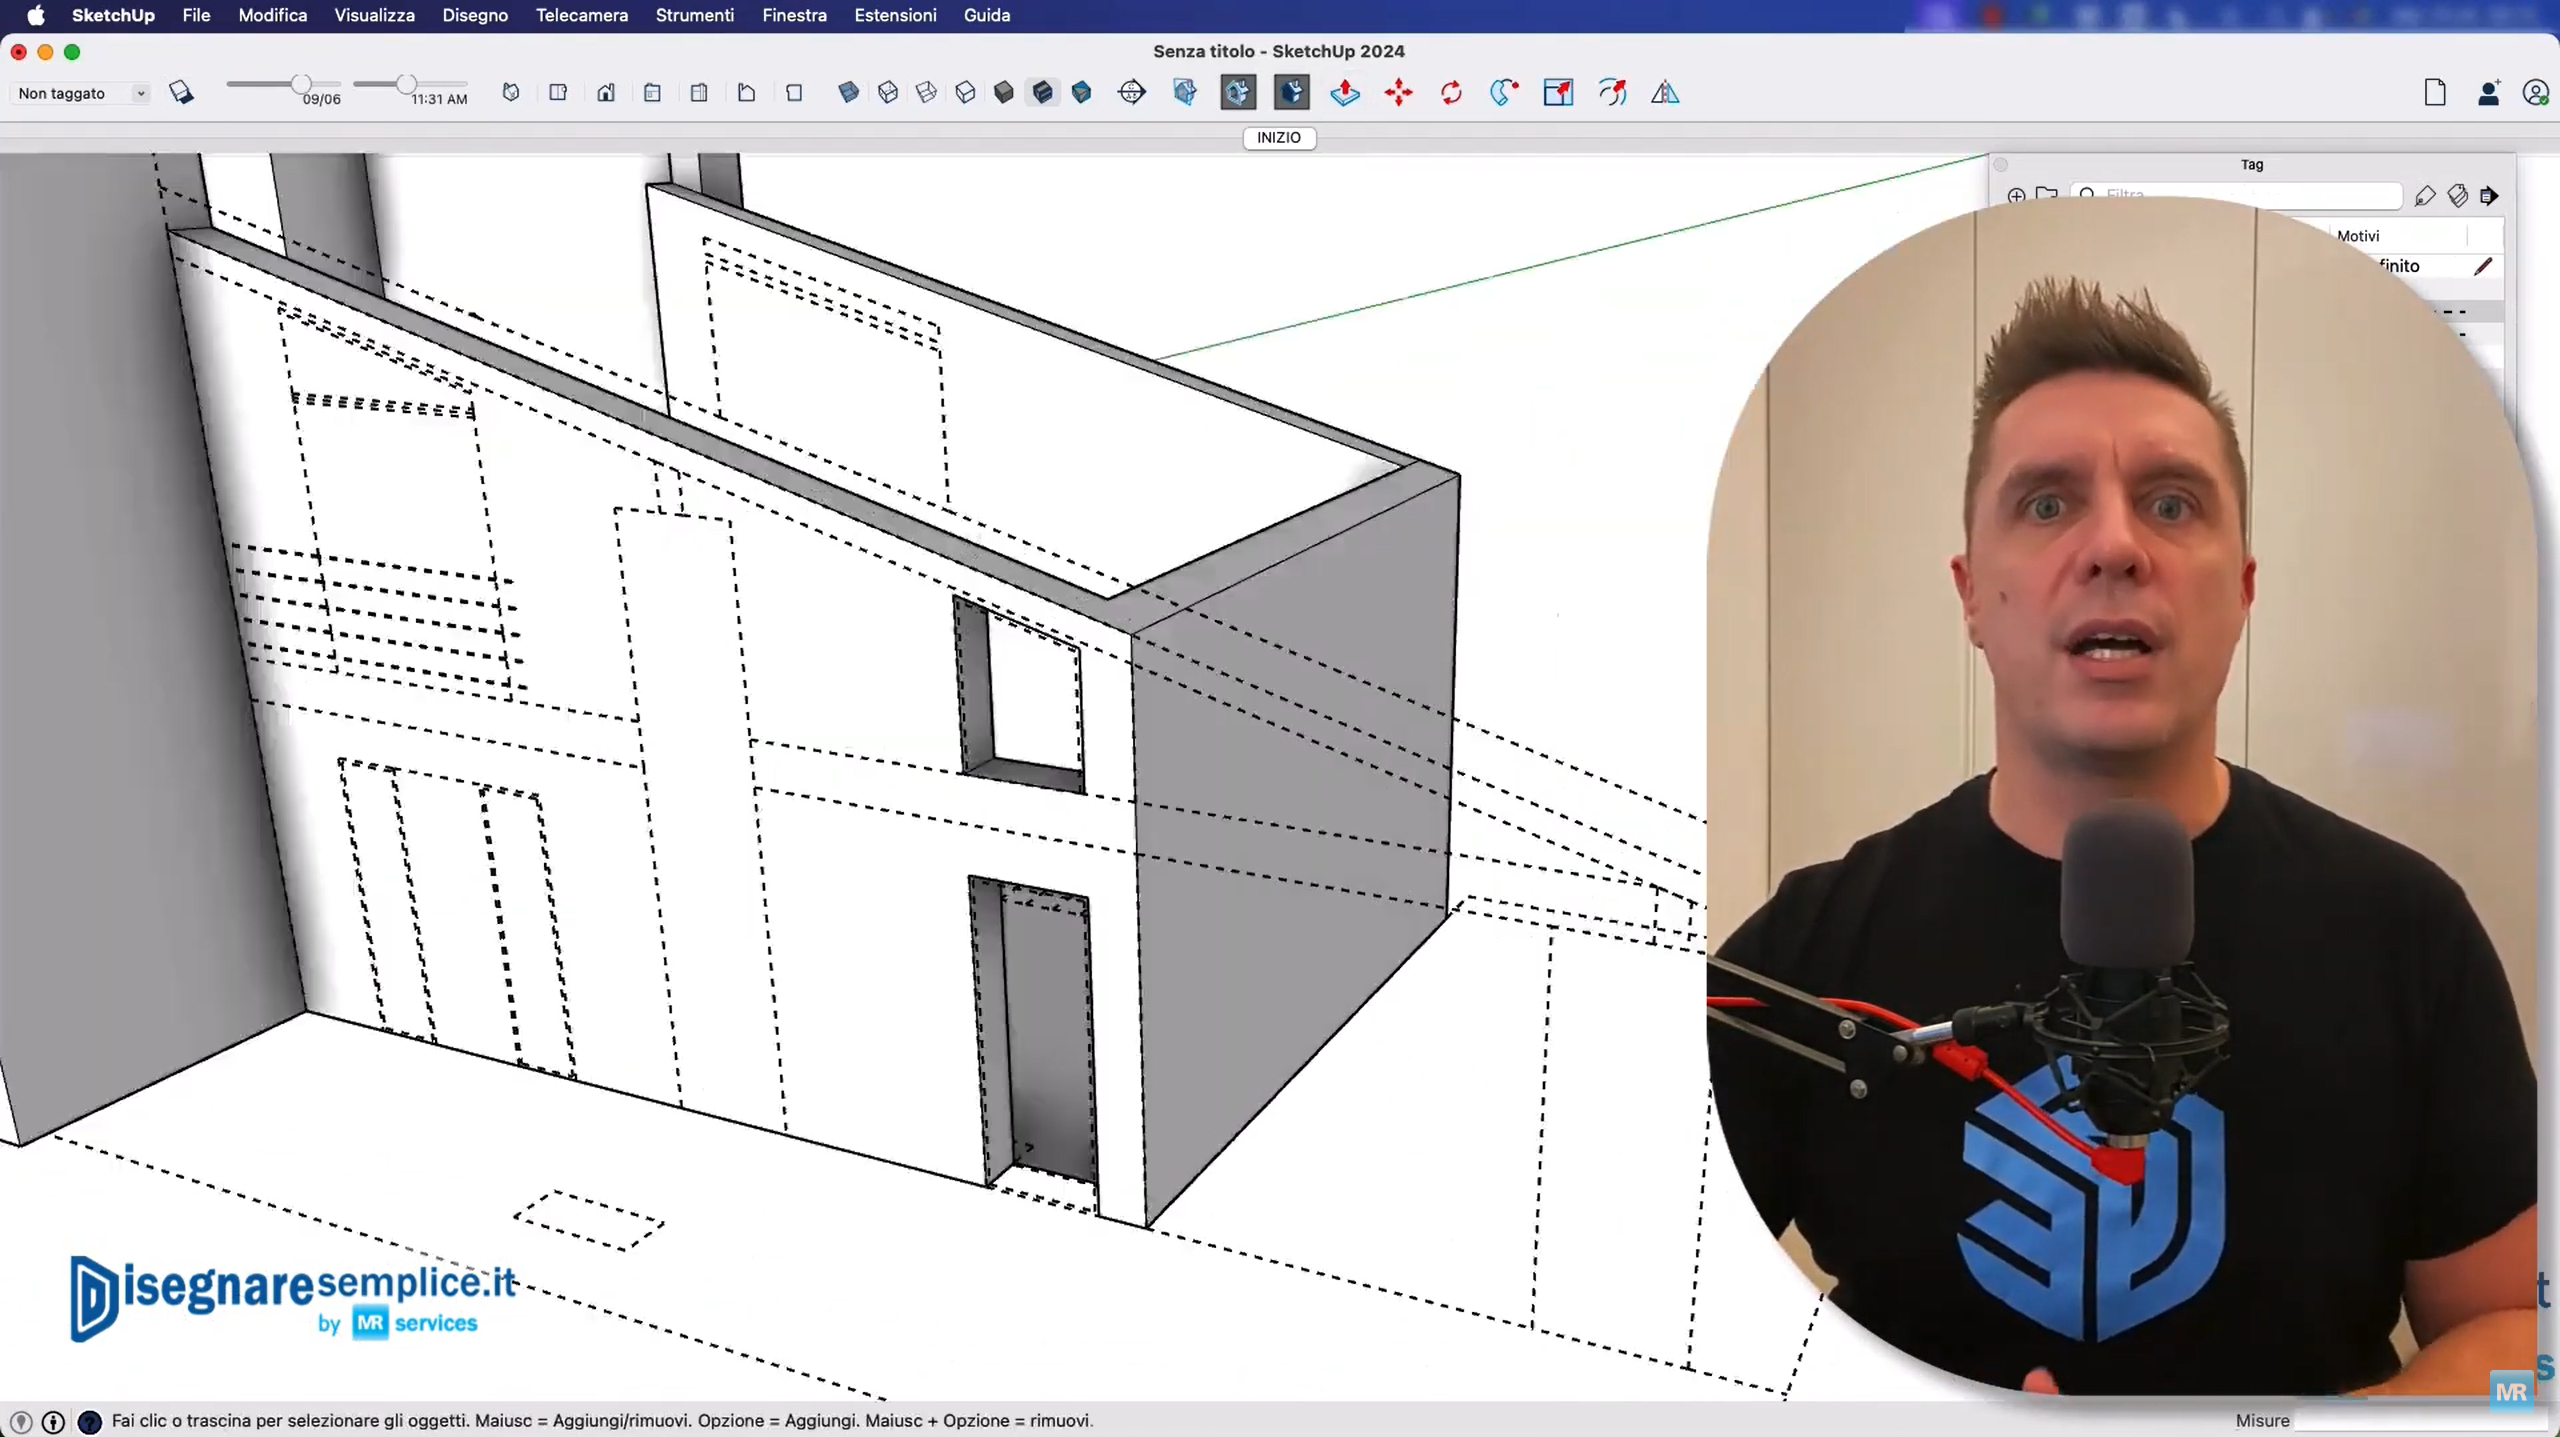Click the add collaborator person icon

coord(2489,93)
